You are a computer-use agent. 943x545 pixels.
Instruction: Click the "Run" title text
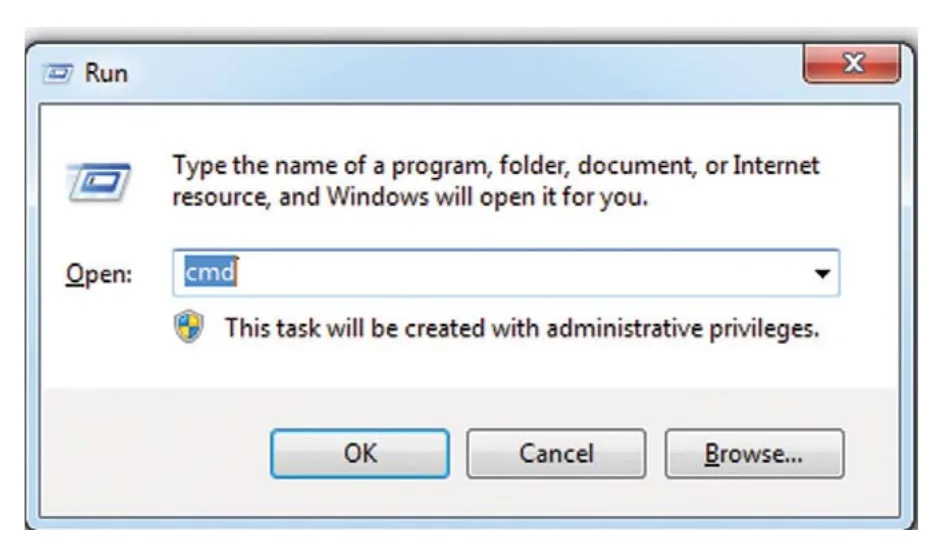[106, 73]
